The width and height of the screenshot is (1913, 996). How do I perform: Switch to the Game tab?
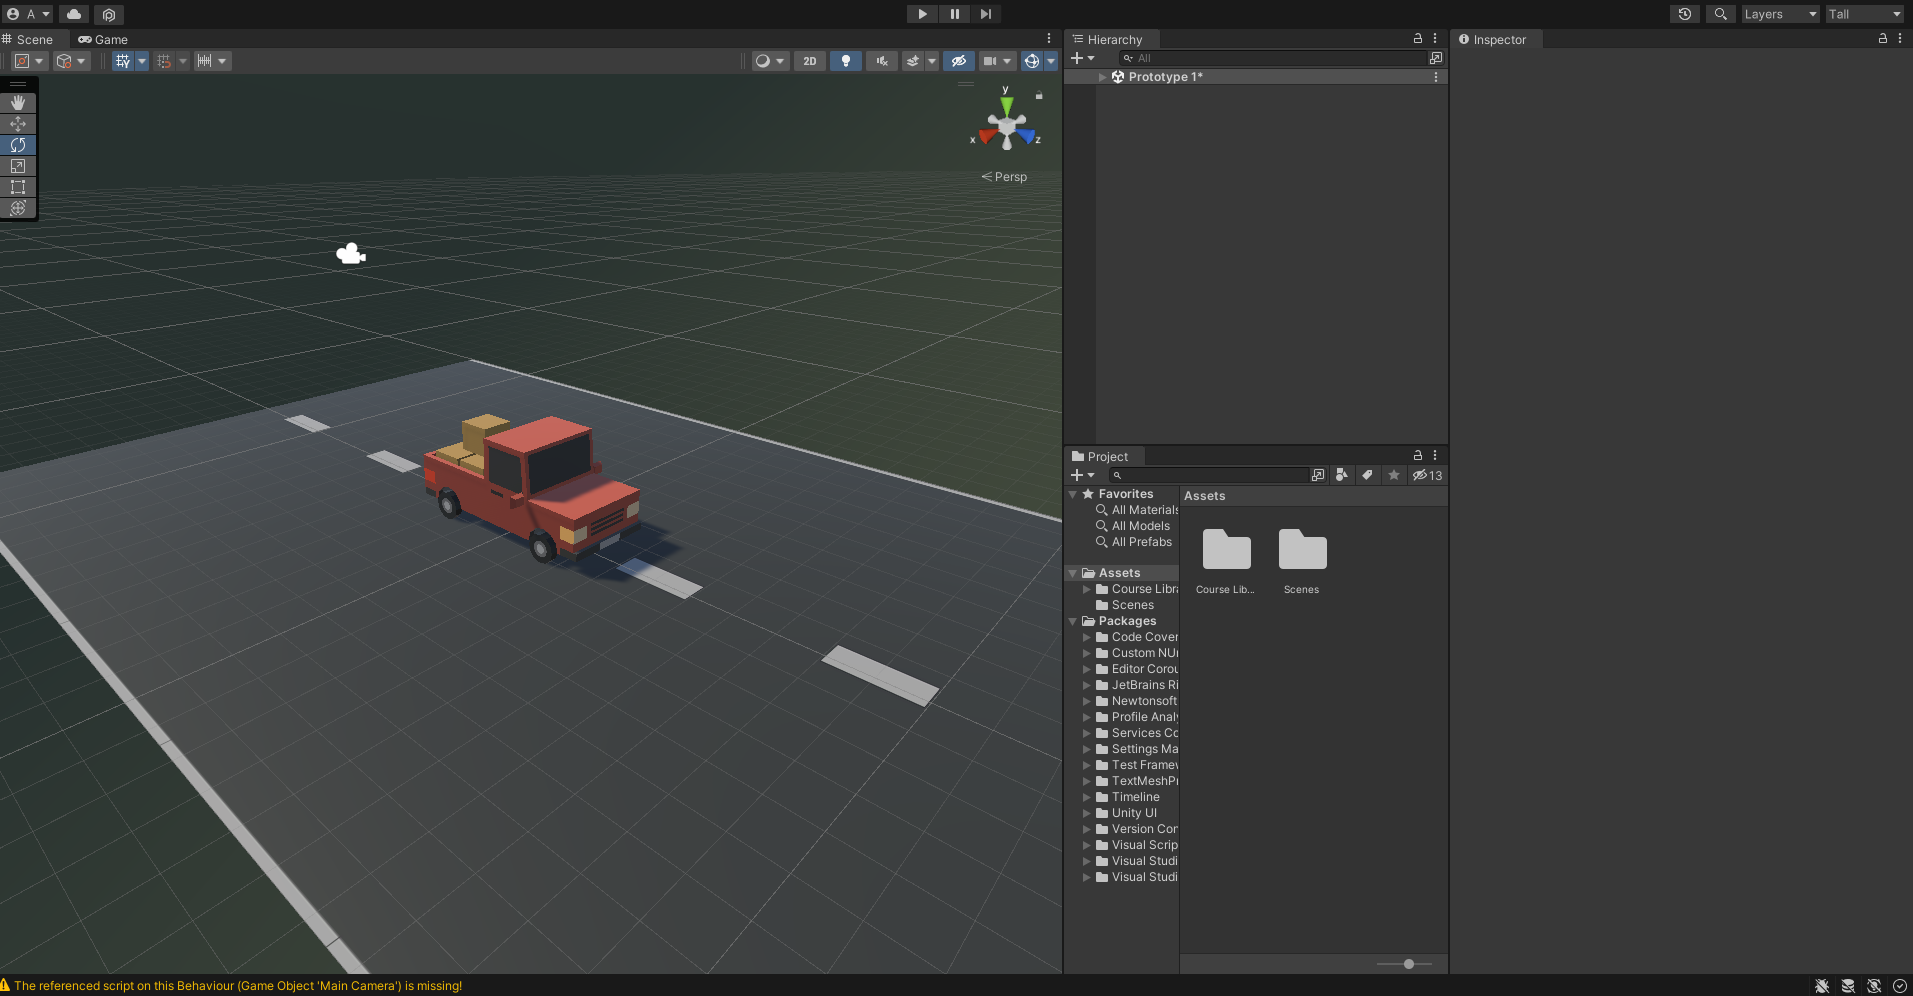point(103,40)
